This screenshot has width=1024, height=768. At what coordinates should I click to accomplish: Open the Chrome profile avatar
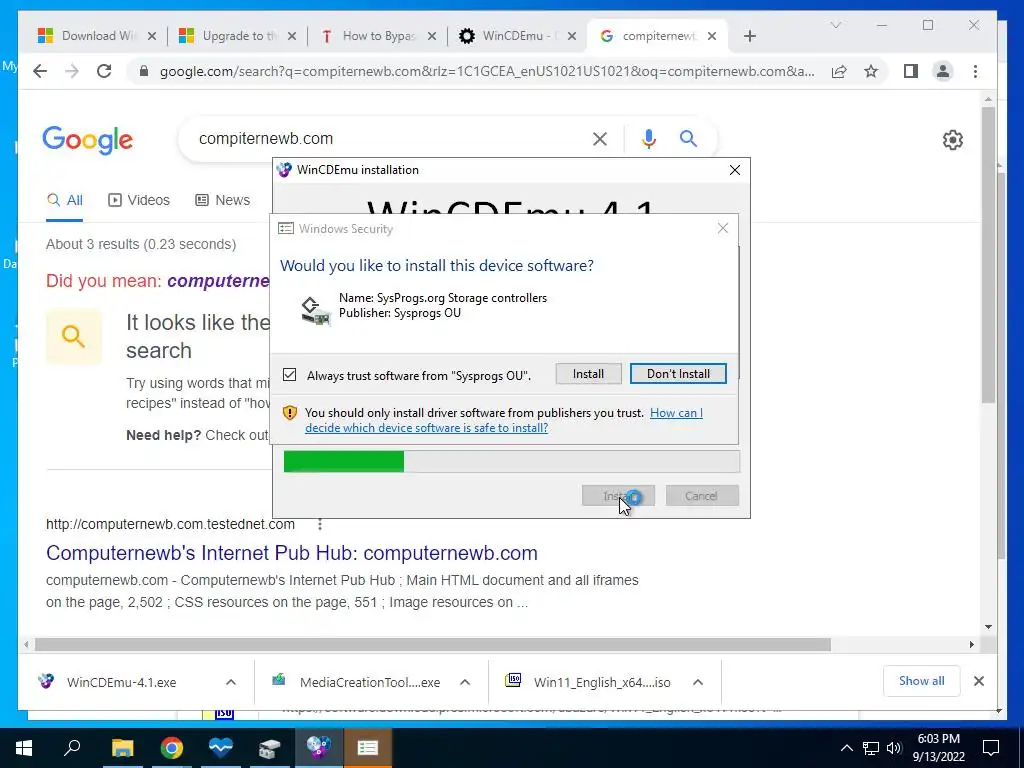coord(942,71)
